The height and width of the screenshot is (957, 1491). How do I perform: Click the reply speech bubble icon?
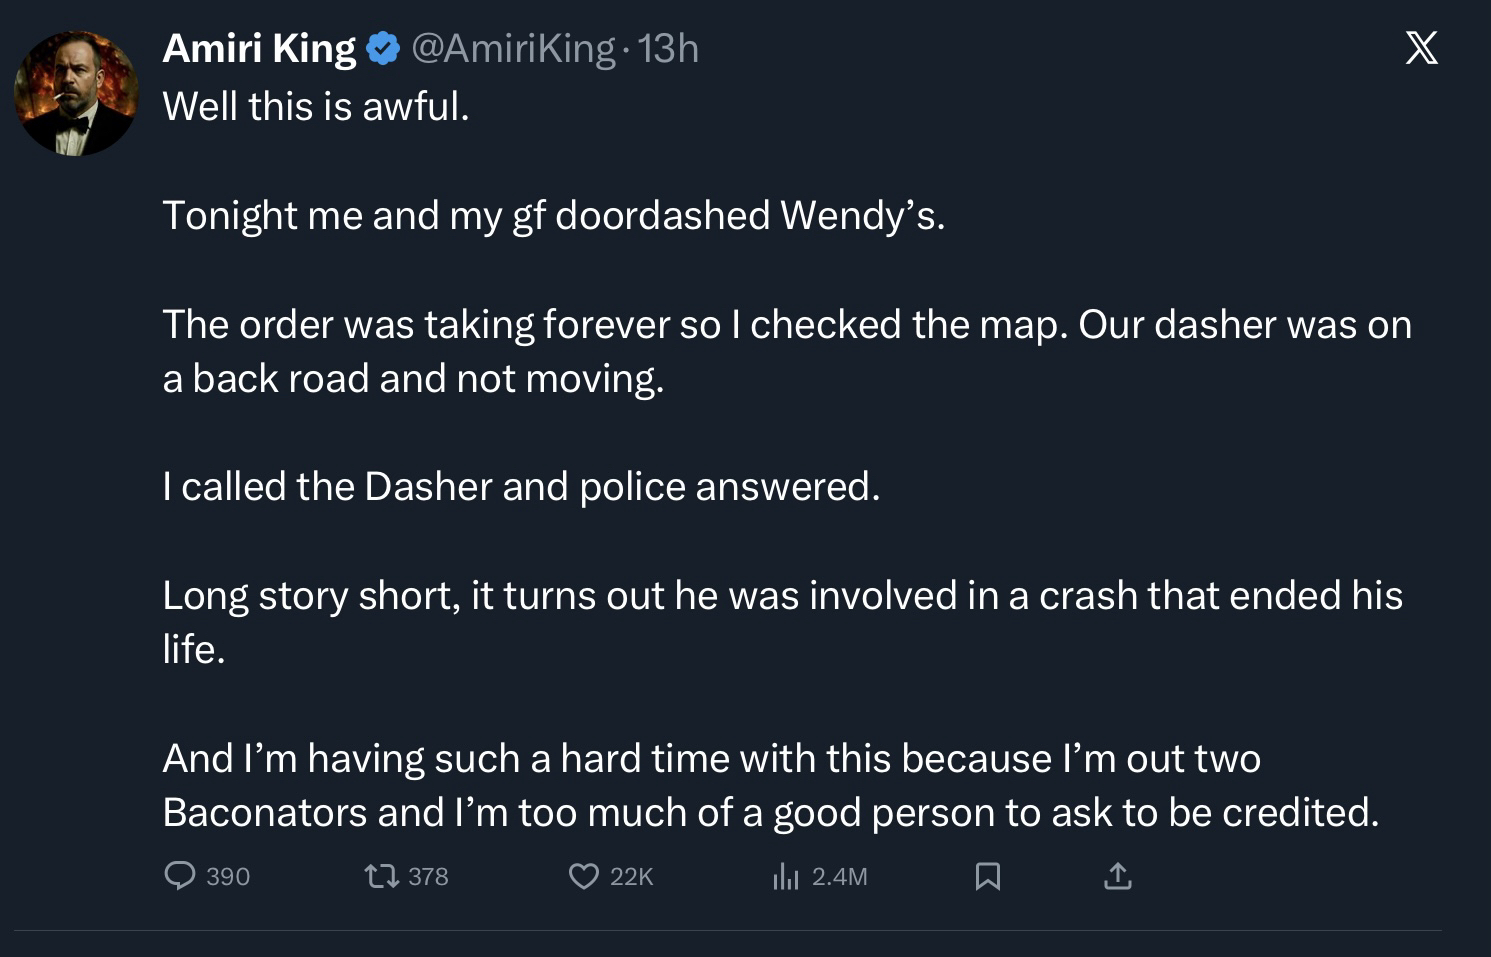179,876
